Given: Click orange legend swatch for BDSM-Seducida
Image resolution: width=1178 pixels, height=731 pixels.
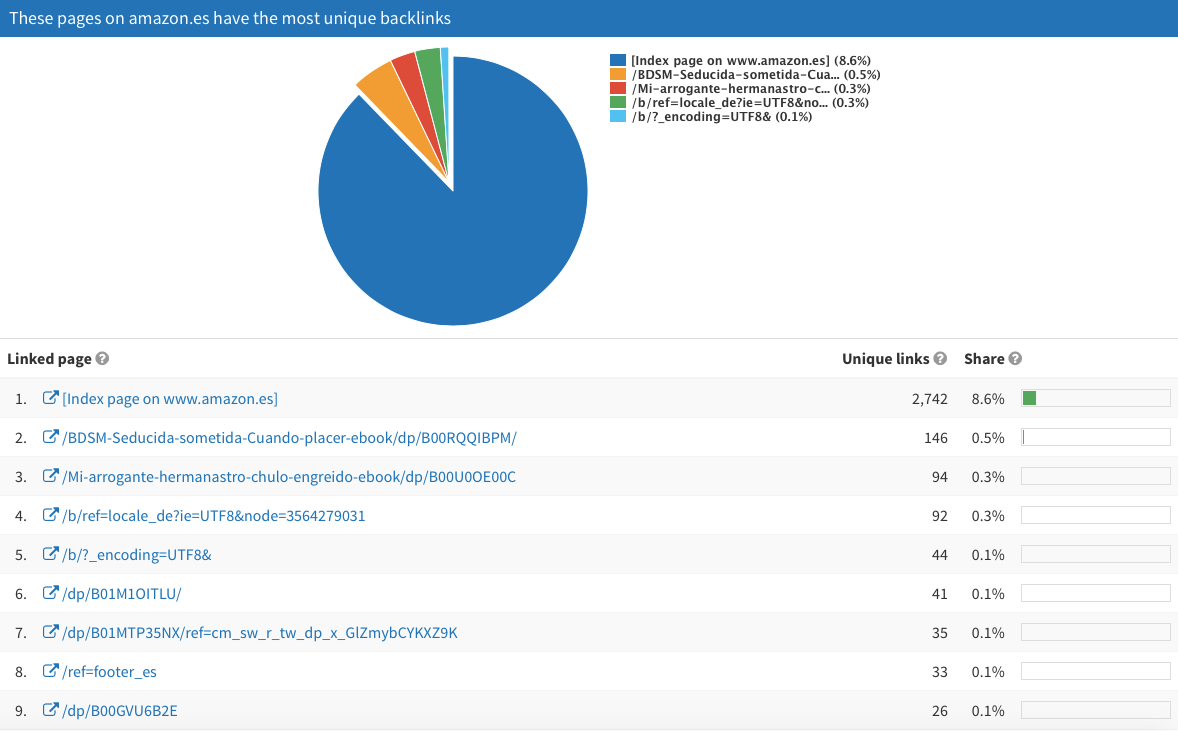Looking at the screenshot, I should click(618, 75).
